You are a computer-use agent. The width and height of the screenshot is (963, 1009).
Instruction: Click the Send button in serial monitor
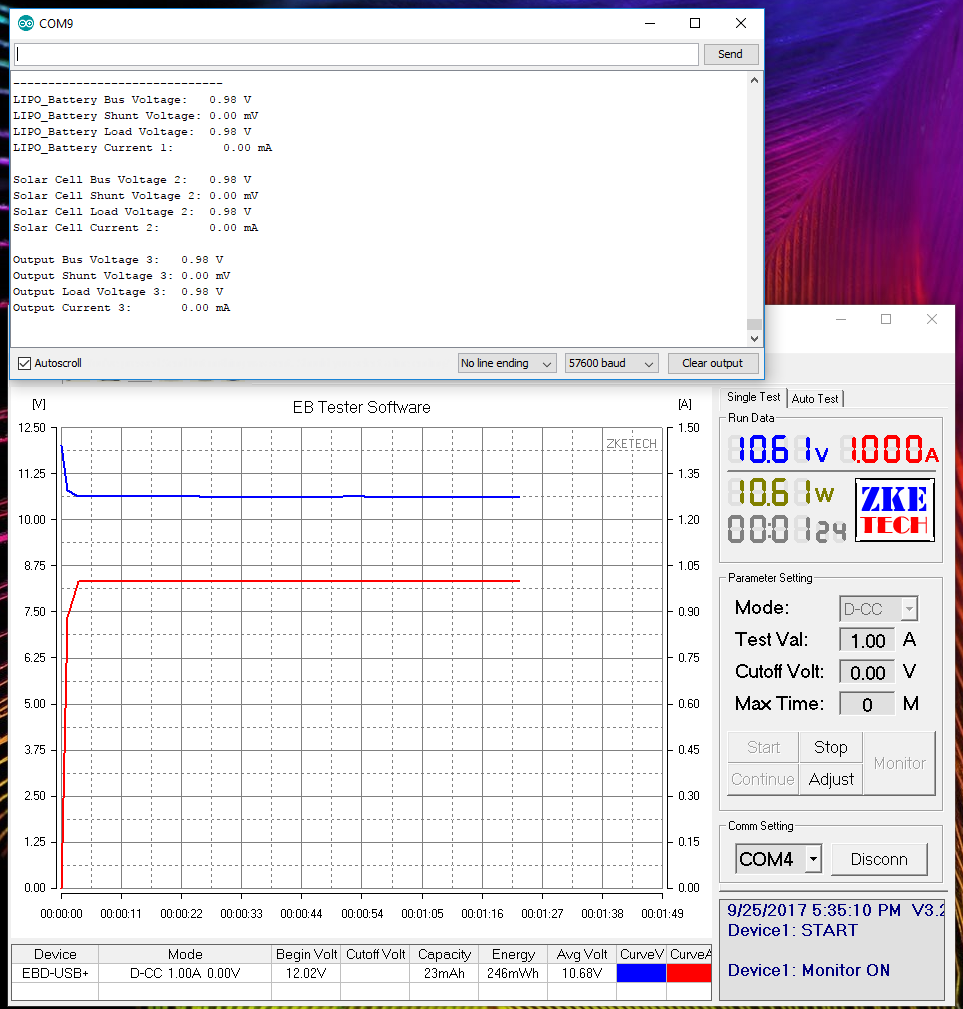point(730,54)
